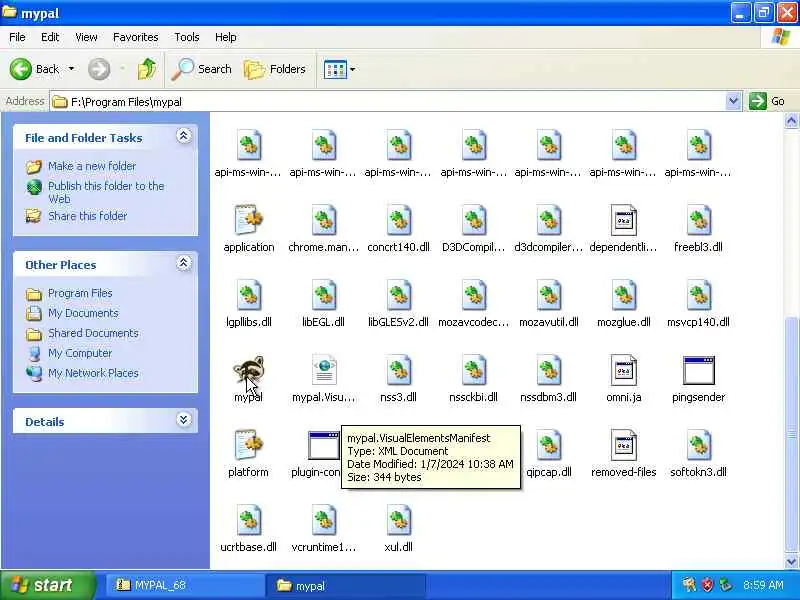This screenshot has width=800, height=600.
Task: Select the mozavutil.dll file icon
Action: click(x=548, y=295)
